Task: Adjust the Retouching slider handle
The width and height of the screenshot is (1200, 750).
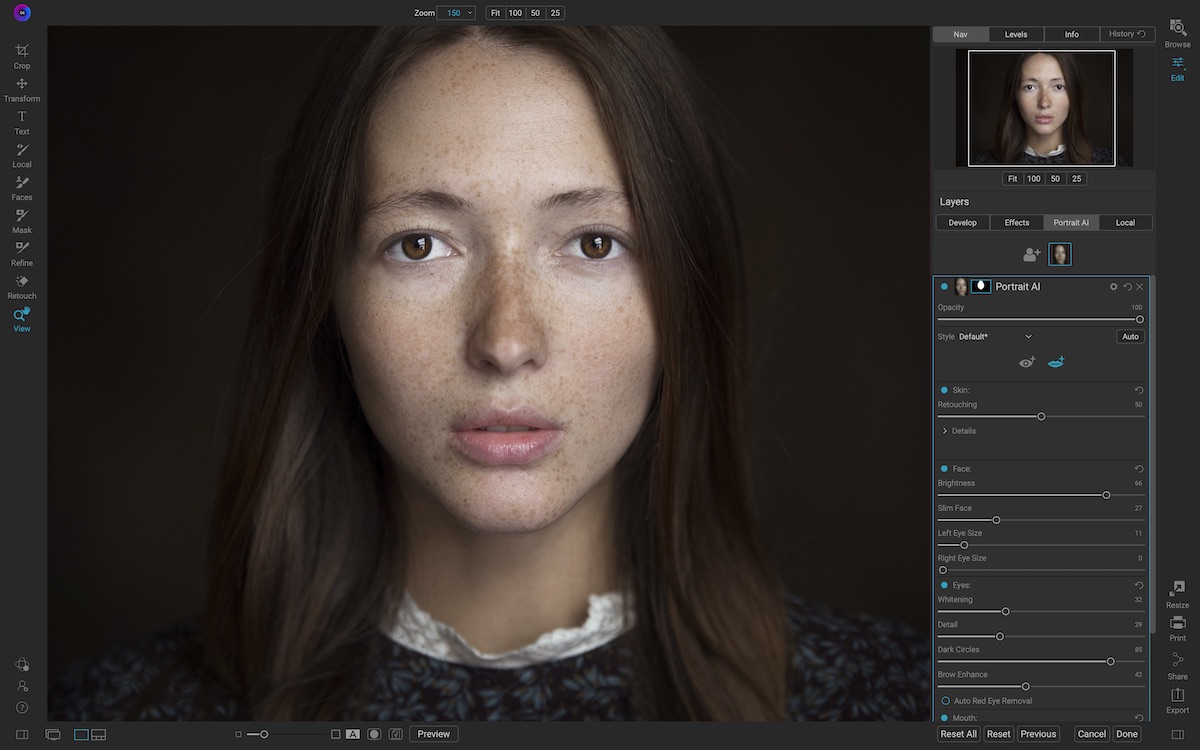Action: point(1043,416)
